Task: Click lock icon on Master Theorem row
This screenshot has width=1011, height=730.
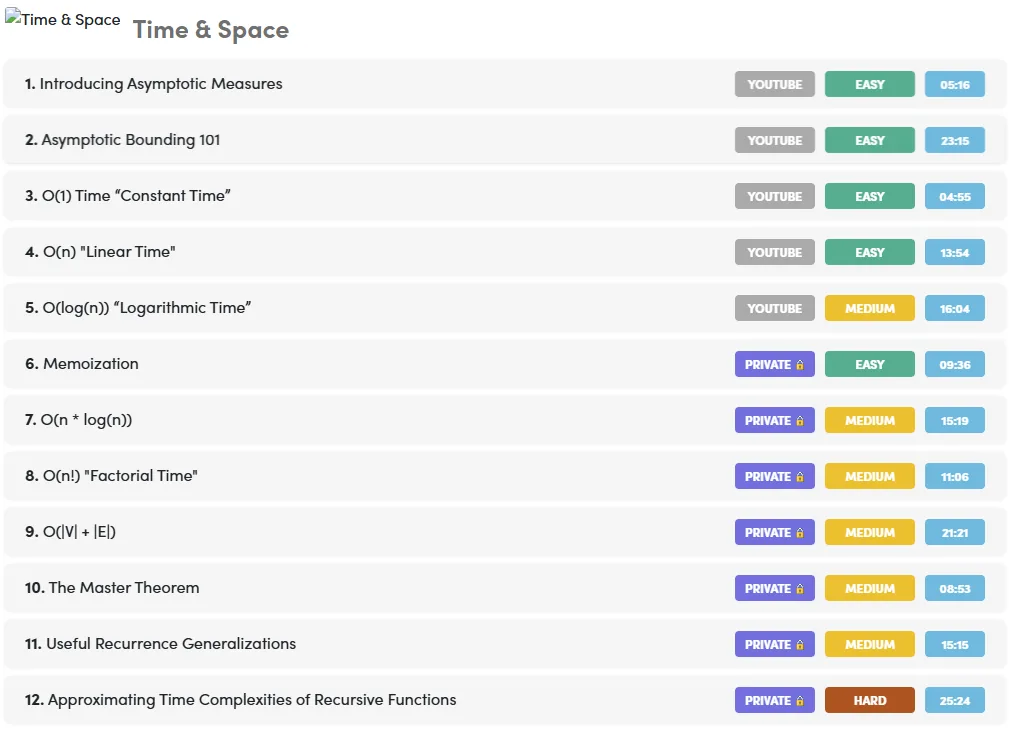Action: (x=800, y=589)
